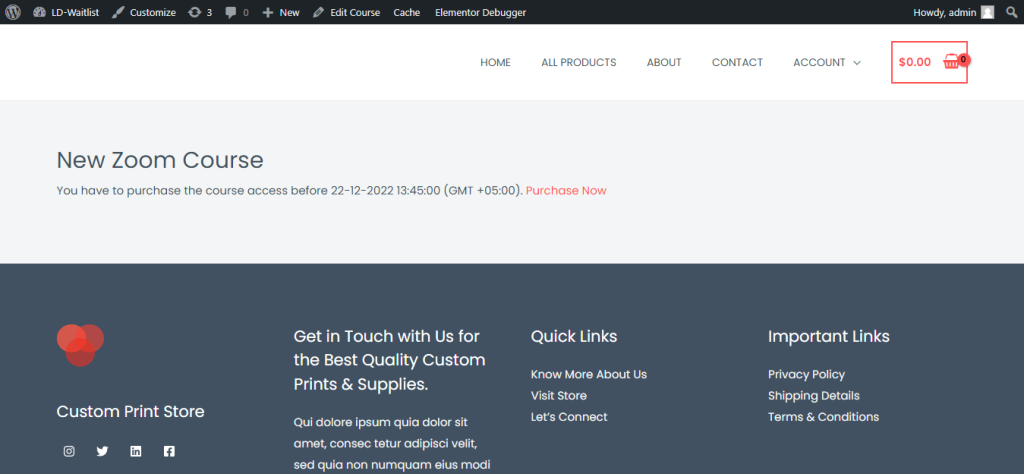Open the Facebook profile icon
Image resolution: width=1024 pixels, height=474 pixels.
[169, 451]
